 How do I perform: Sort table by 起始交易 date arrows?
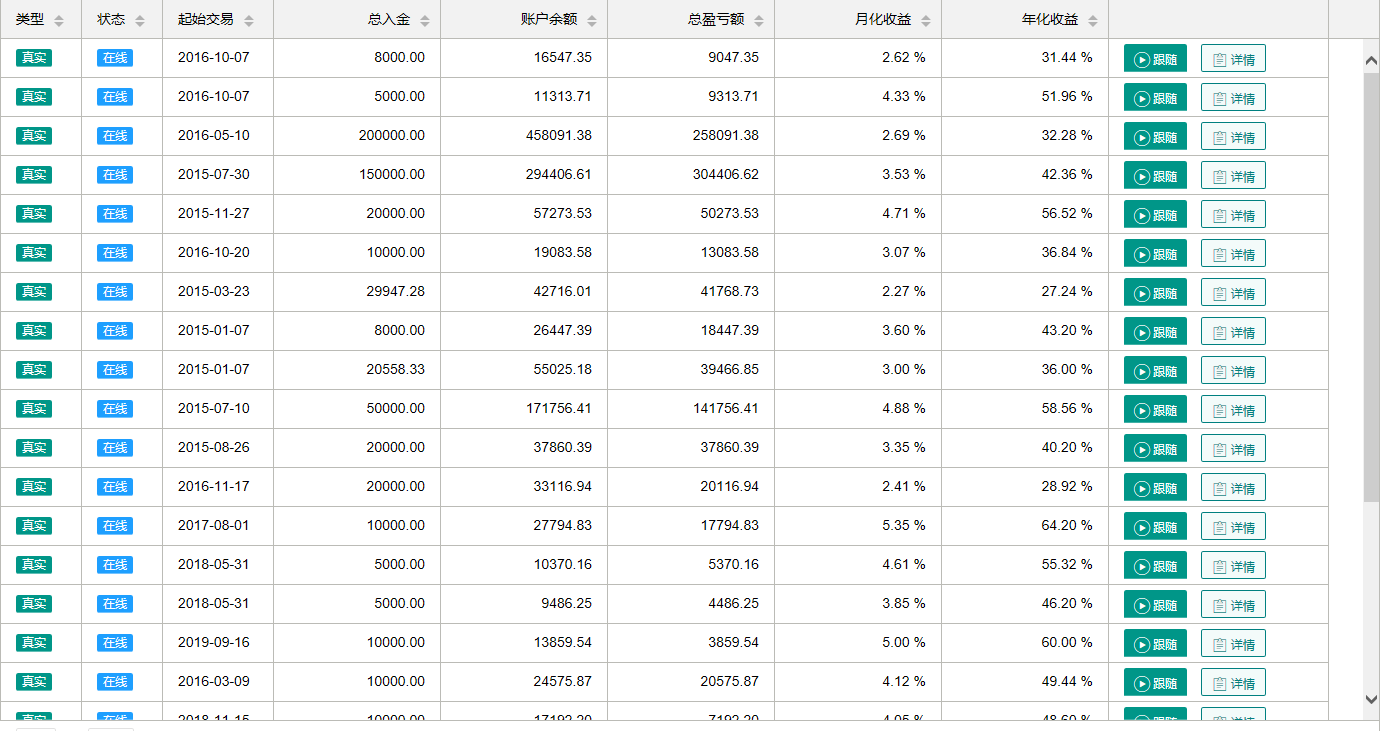click(249, 21)
